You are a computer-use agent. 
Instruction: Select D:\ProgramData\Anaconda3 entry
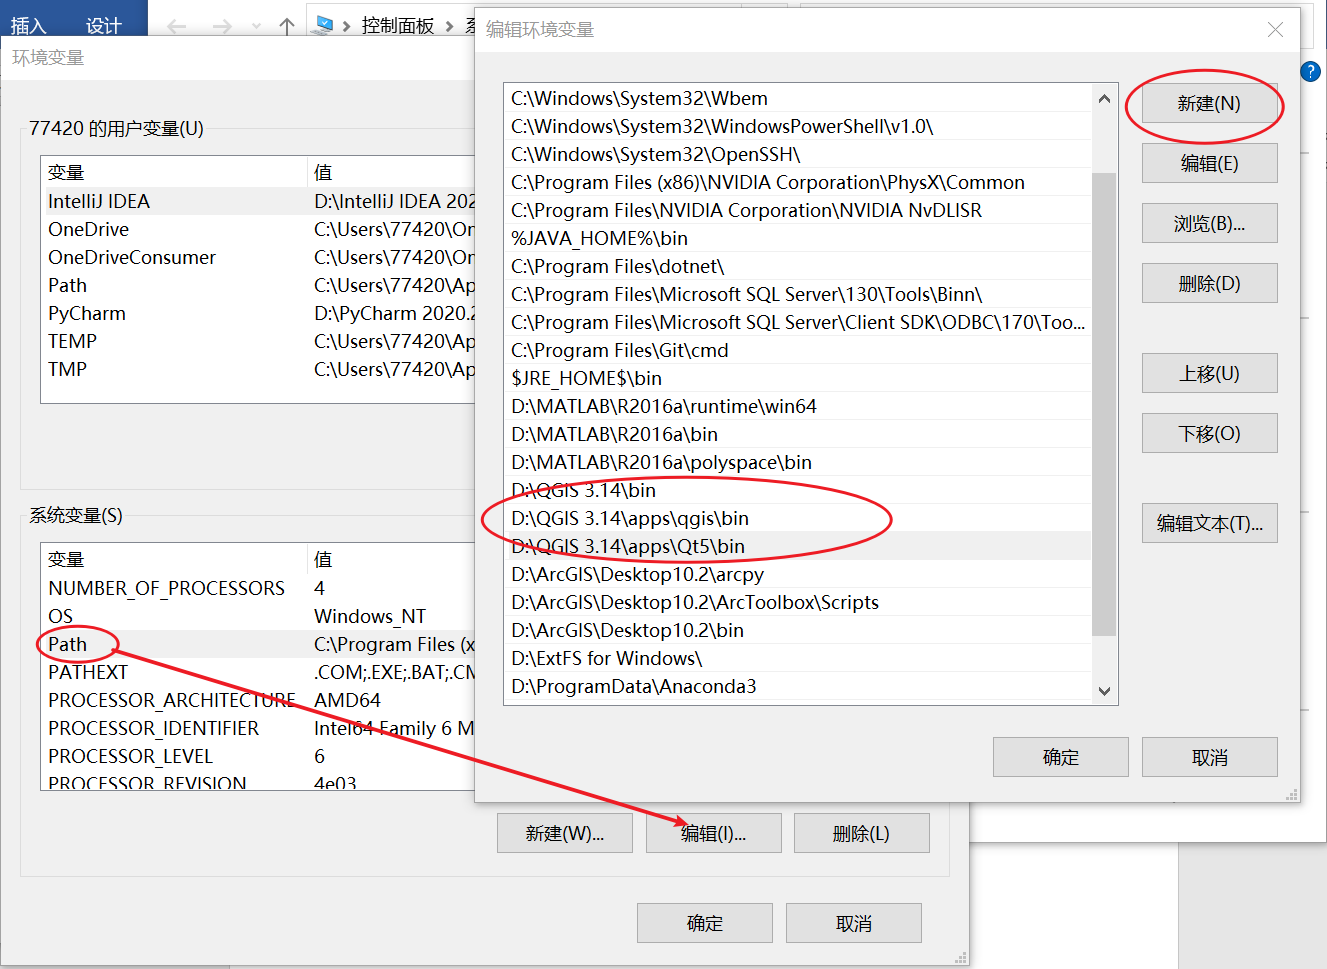pos(798,686)
